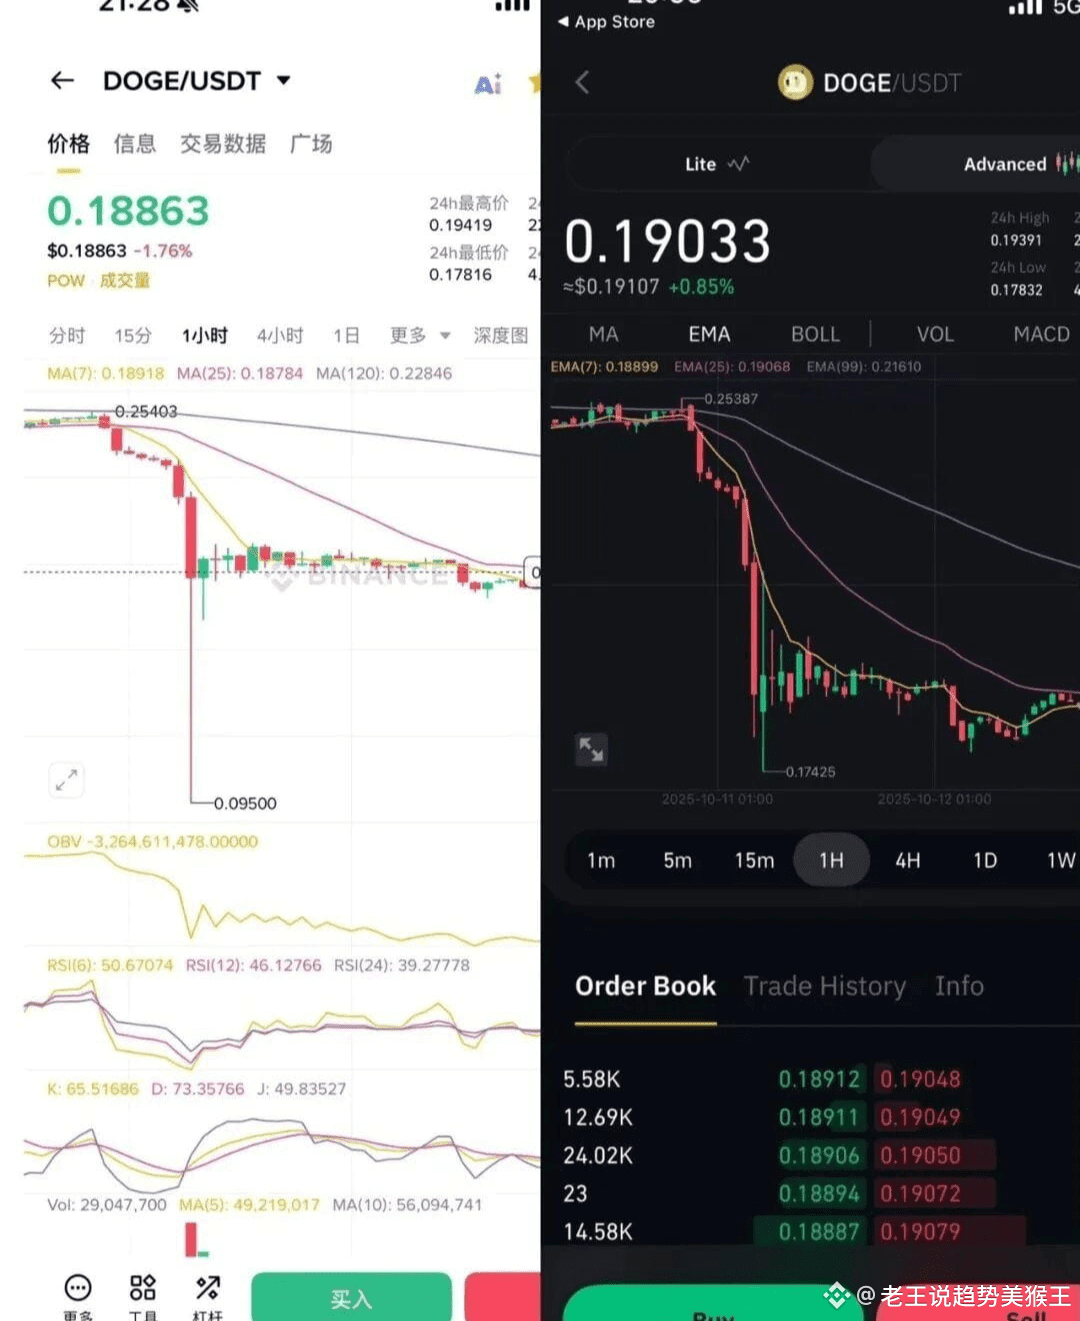Expand the light chart to fullscreen
This screenshot has height=1321, width=1080.
pyautogui.click(x=67, y=780)
